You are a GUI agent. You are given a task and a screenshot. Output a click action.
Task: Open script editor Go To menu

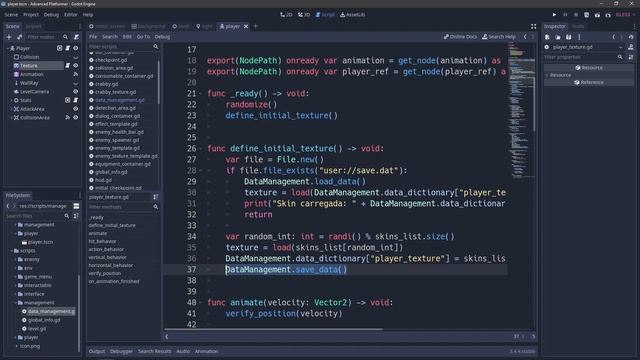(x=143, y=37)
